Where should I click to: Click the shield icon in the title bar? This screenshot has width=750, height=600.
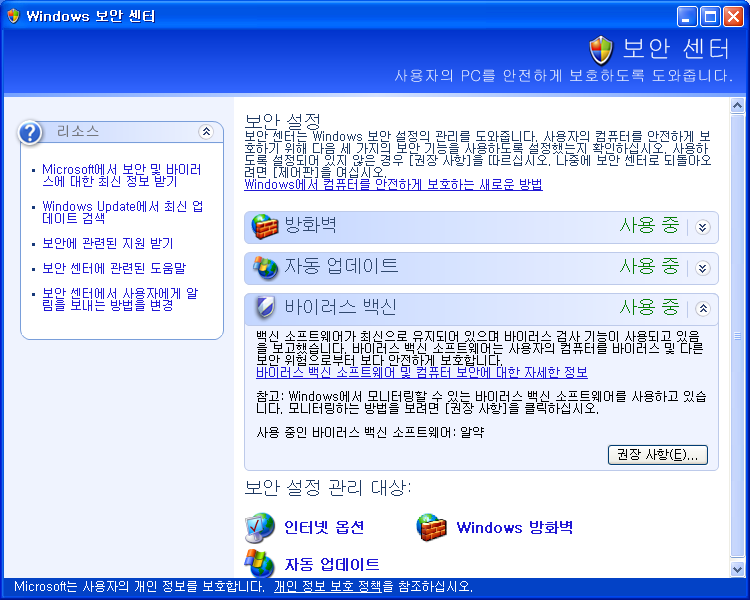[x=13, y=16]
